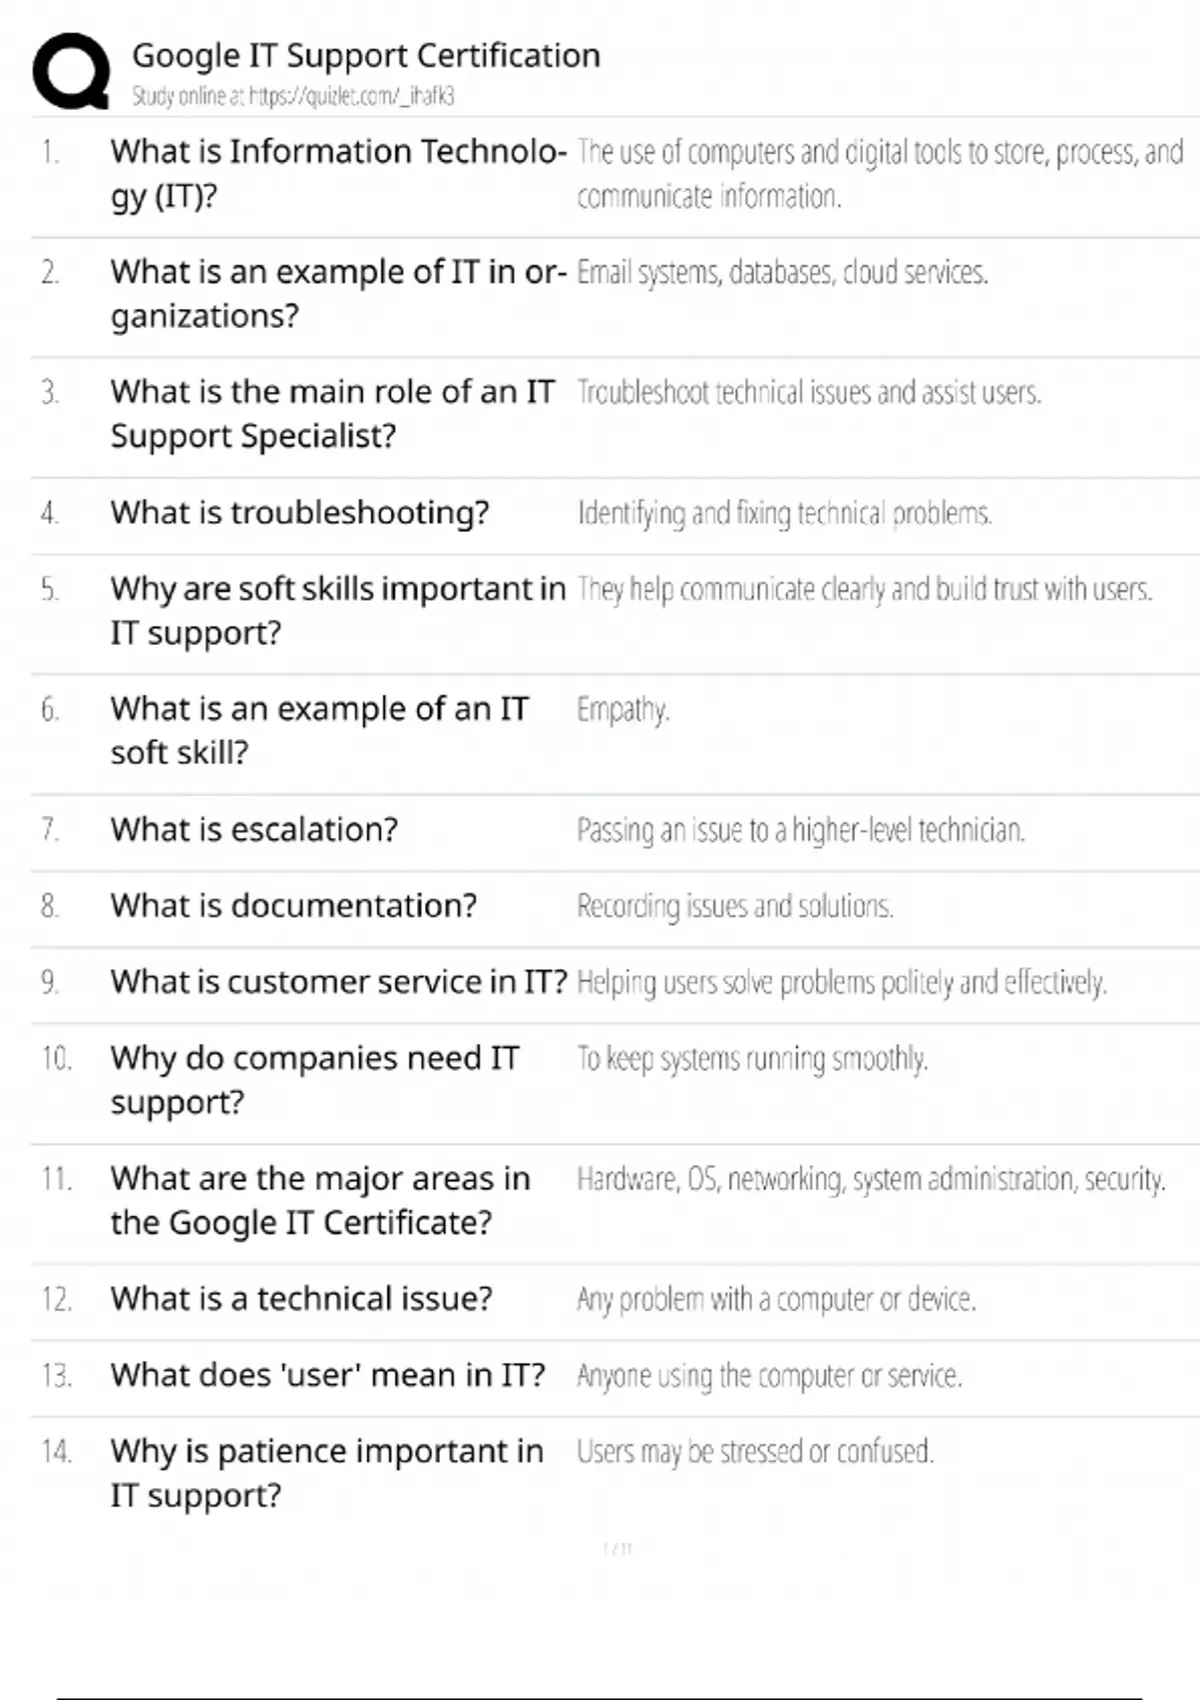The height and width of the screenshot is (1700, 1200).
Task: Click the 'What is escalation?' question
Action: [254, 829]
